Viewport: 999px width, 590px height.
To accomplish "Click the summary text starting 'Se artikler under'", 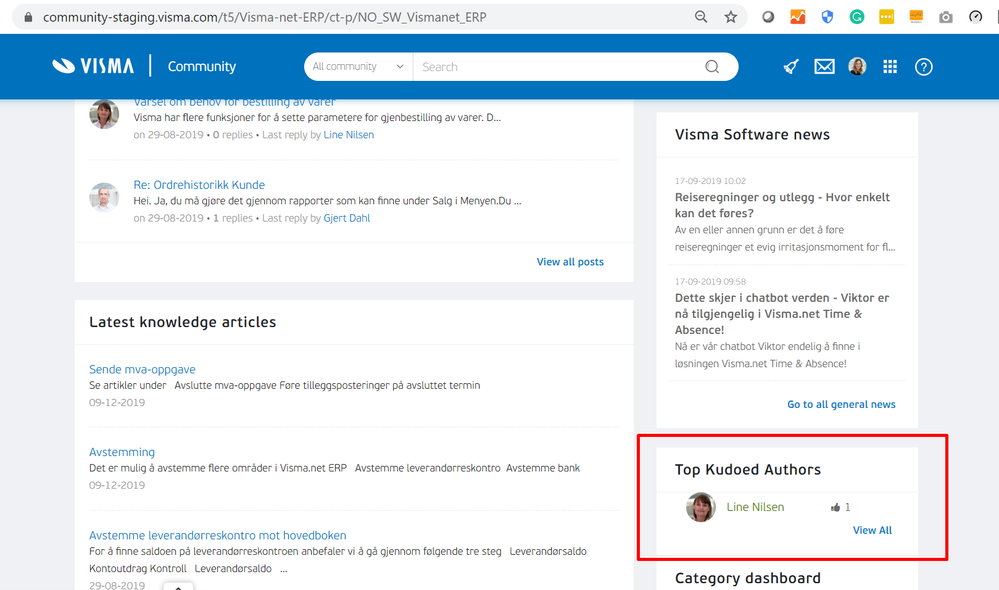I will pyautogui.click(x=285, y=385).
